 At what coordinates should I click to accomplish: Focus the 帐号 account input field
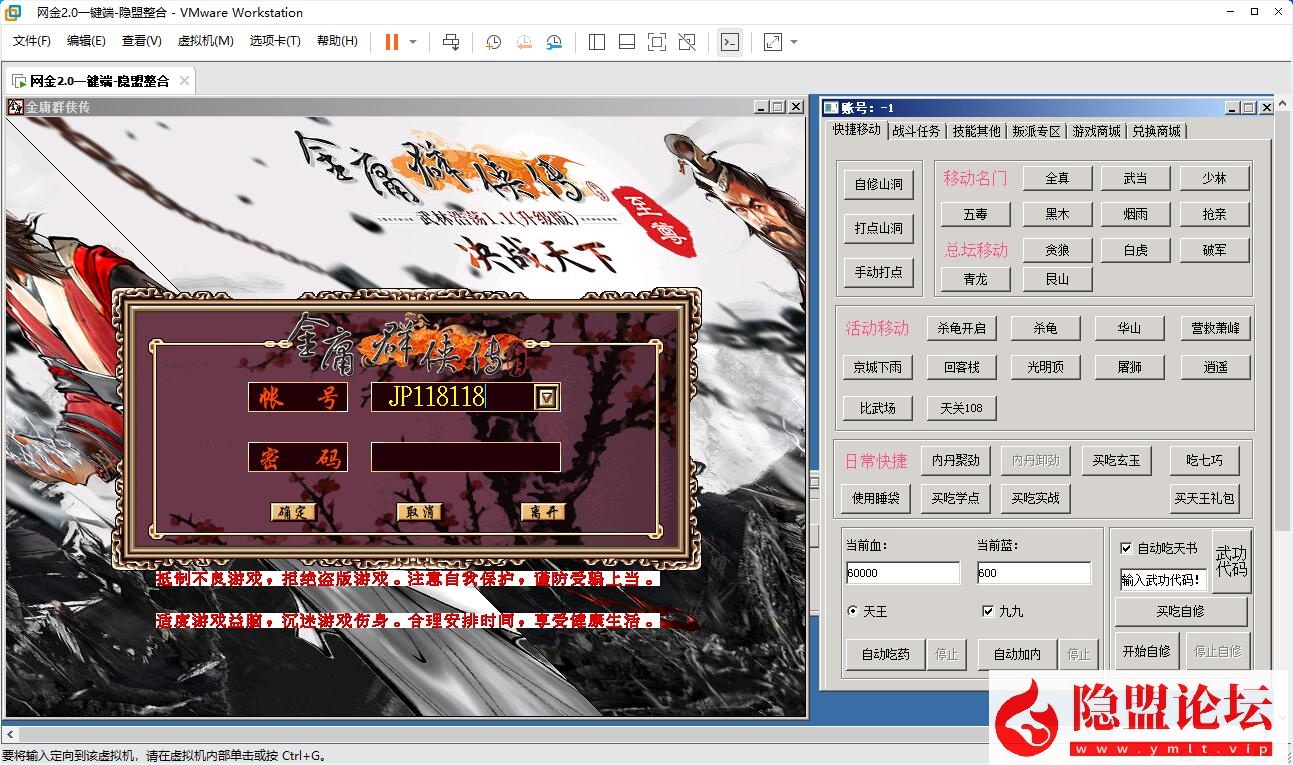[454, 397]
